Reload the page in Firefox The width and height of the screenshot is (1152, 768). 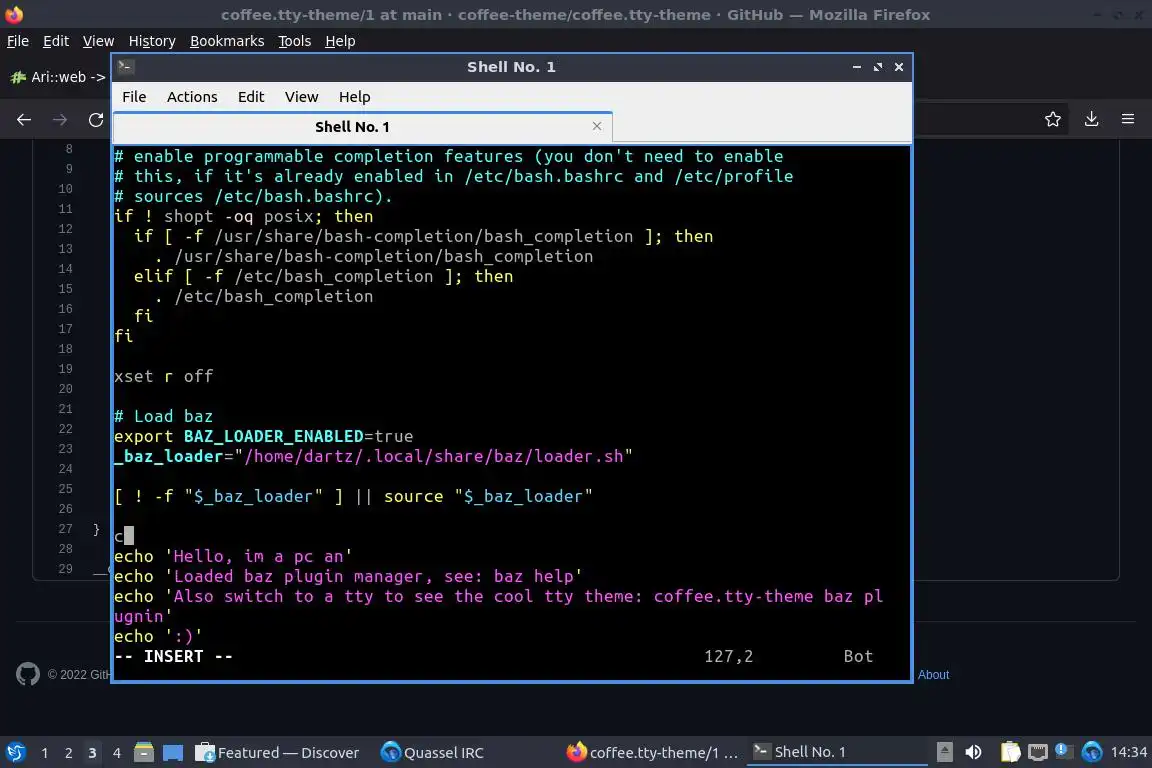pos(96,119)
